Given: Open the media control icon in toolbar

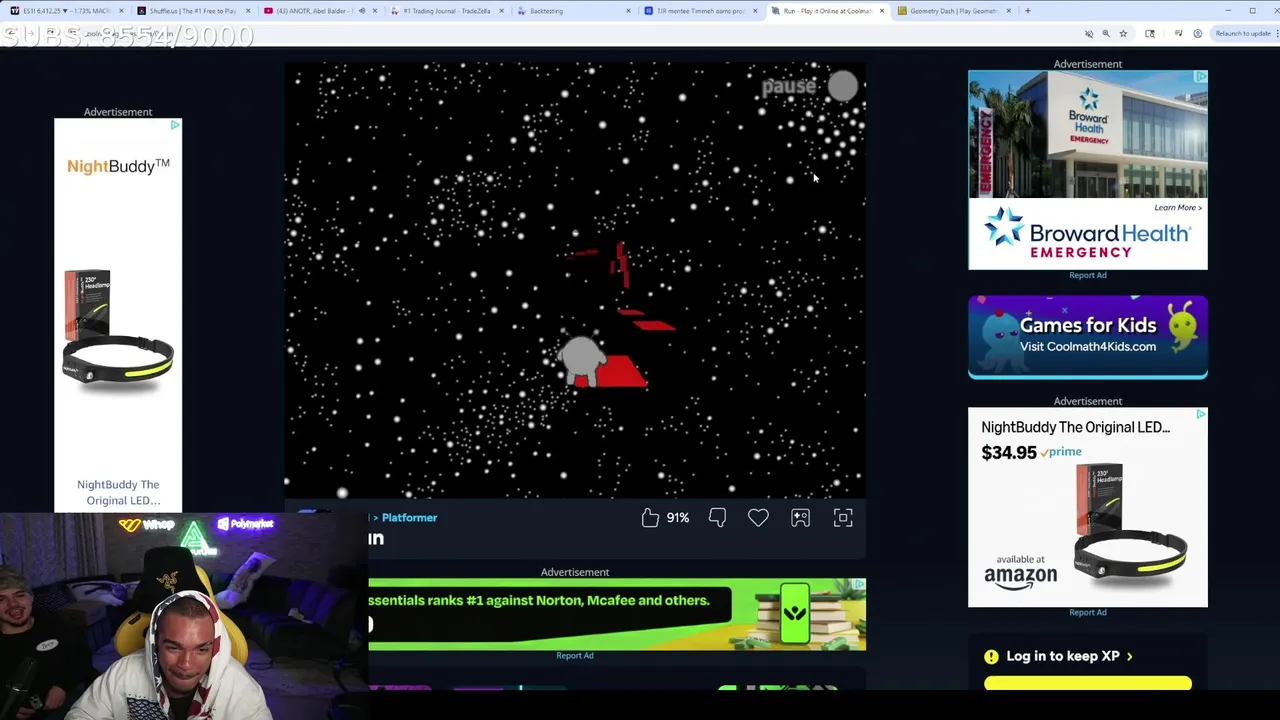Looking at the screenshot, I should click(1179, 33).
